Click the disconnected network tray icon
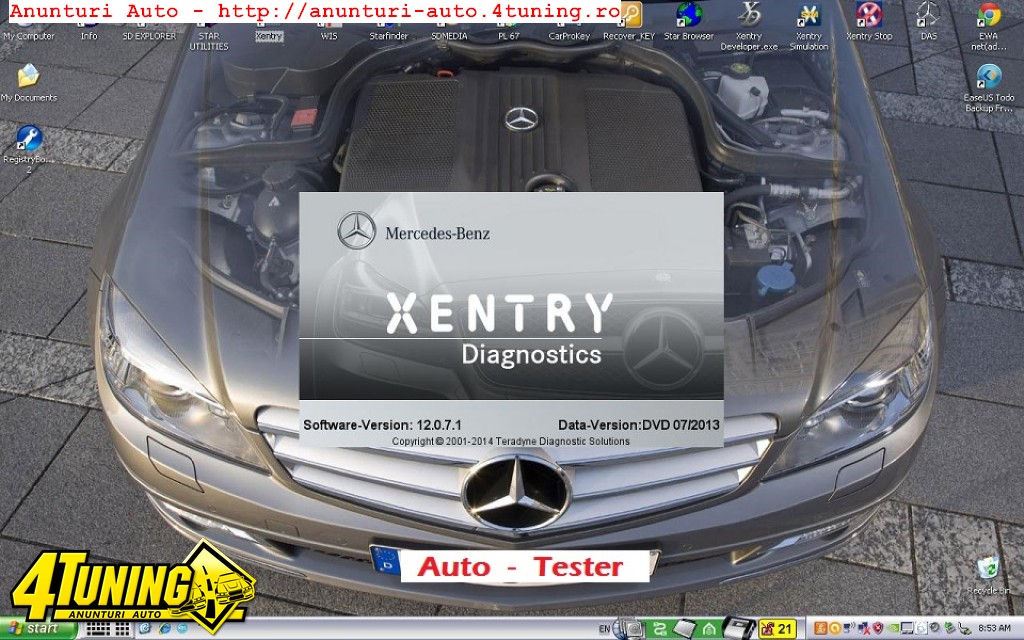Image resolution: width=1024 pixels, height=640 pixels. point(864,628)
